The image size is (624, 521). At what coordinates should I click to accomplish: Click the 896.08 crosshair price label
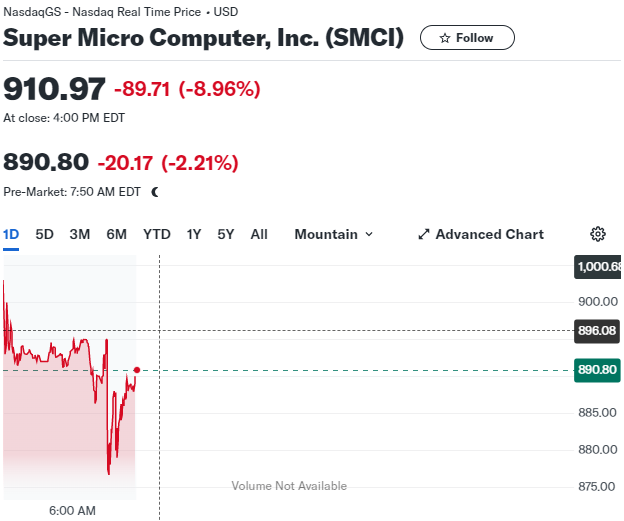point(597,331)
